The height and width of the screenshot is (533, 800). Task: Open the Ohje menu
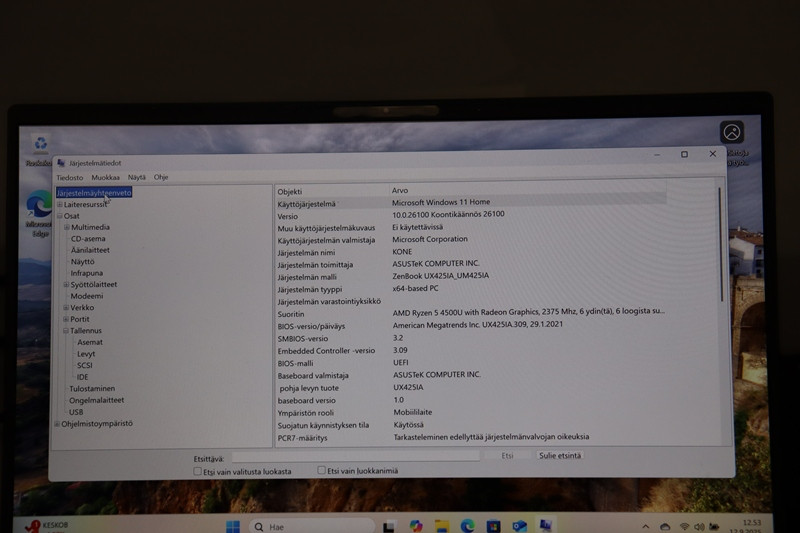pyautogui.click(x=161, y=177)
